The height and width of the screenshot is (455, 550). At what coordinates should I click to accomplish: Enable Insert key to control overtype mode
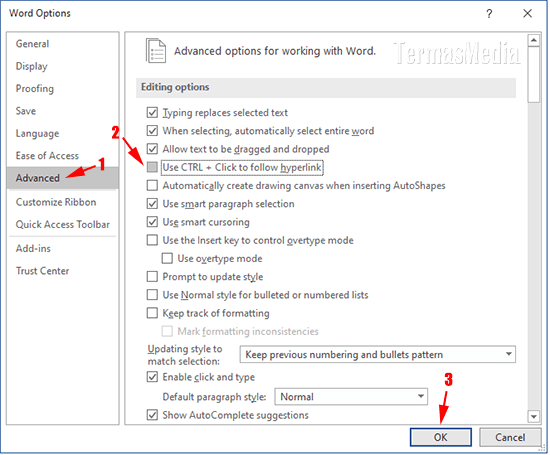point(152,240)
